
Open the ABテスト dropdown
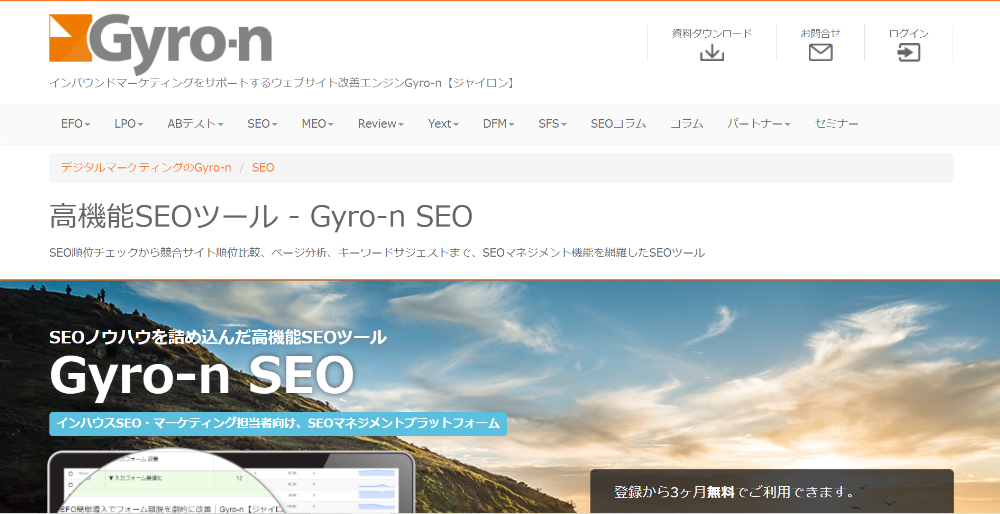[x=195, y=124]
